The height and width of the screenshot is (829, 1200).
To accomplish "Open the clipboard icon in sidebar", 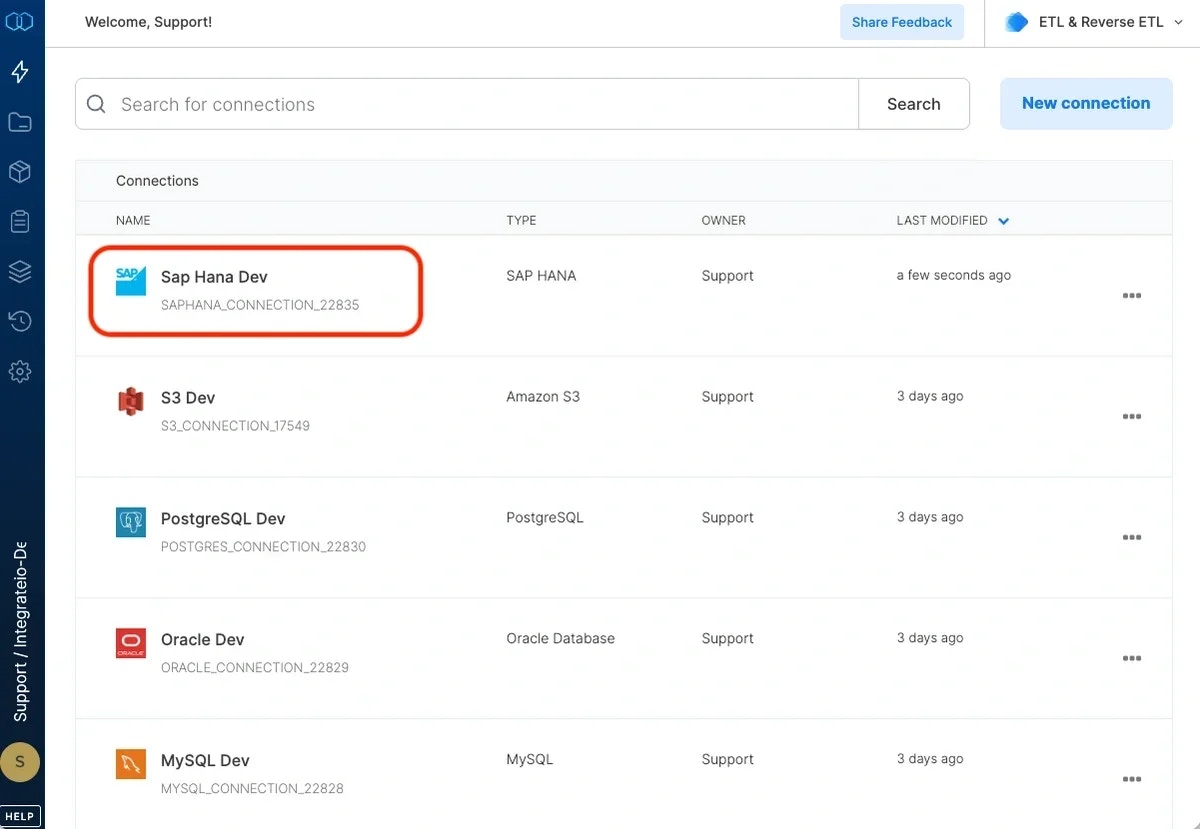I will click(21, 221).
